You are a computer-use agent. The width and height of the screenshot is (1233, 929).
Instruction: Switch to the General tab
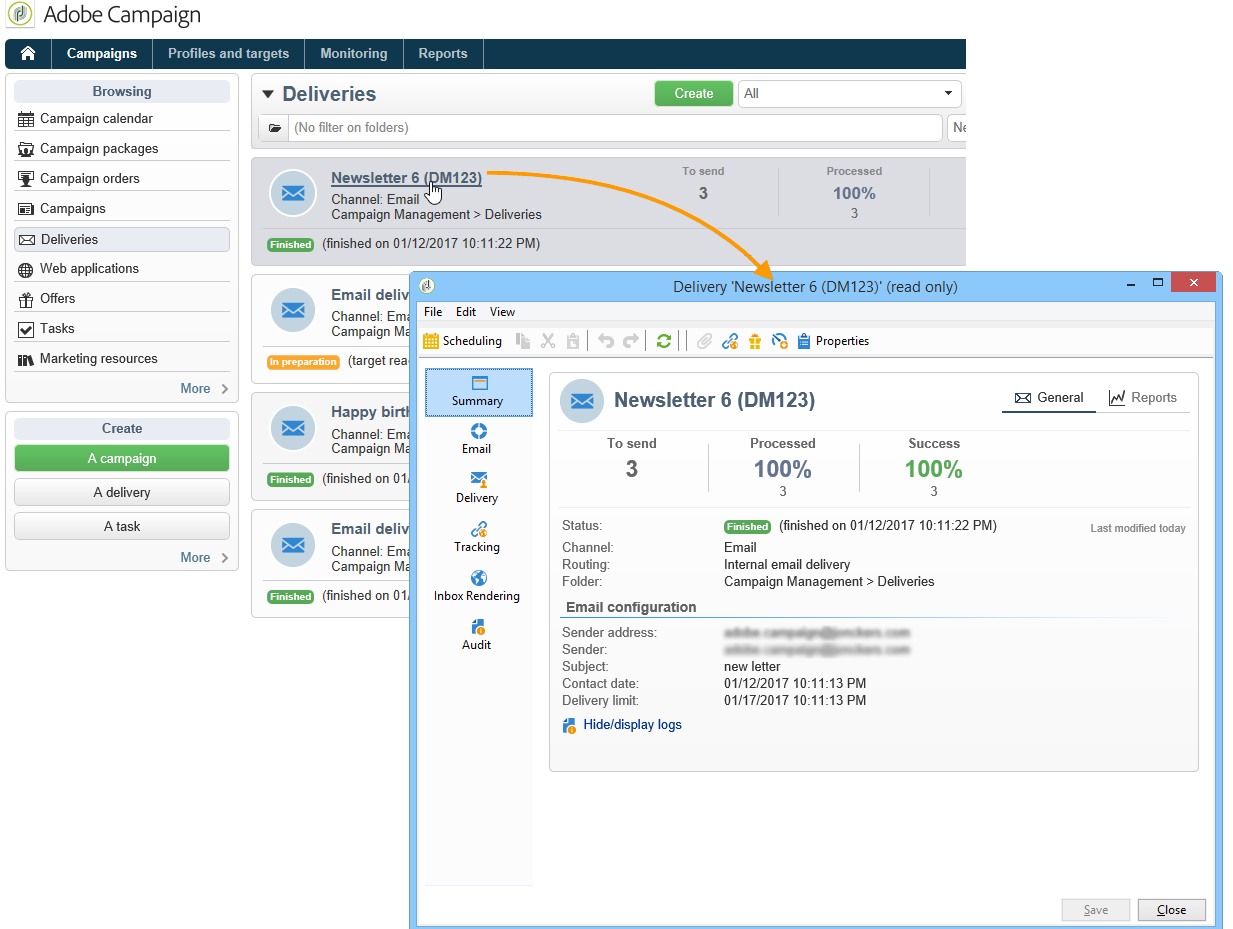1049,398
